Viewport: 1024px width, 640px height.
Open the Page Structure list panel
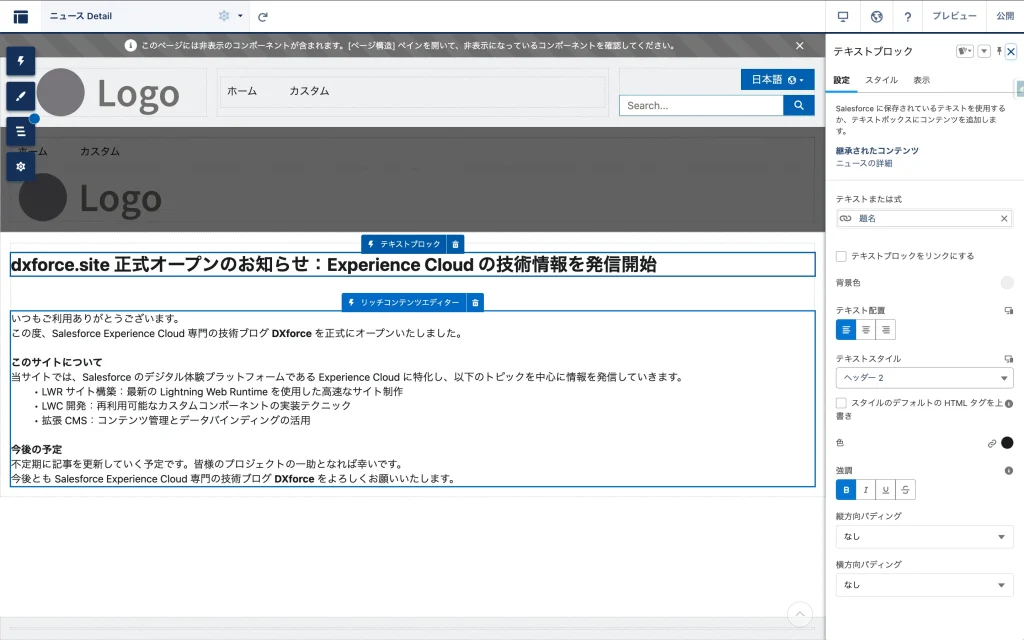(x=20, y=131)
